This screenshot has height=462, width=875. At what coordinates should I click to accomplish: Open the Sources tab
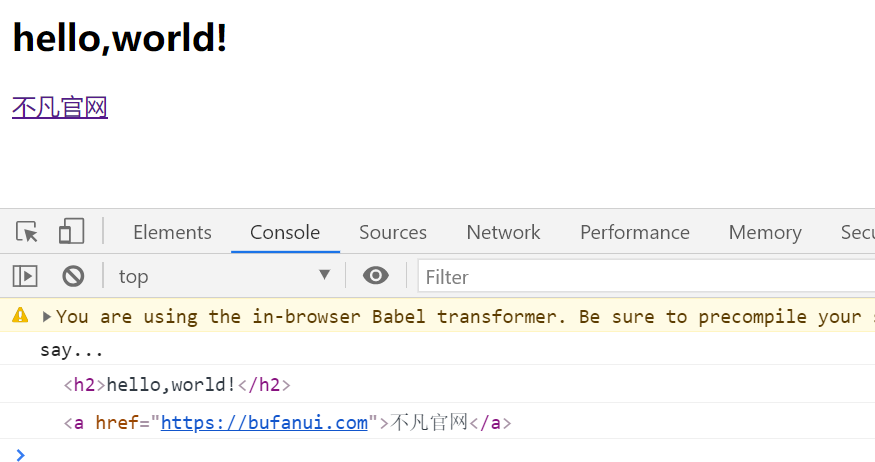(x=393, y=232)
